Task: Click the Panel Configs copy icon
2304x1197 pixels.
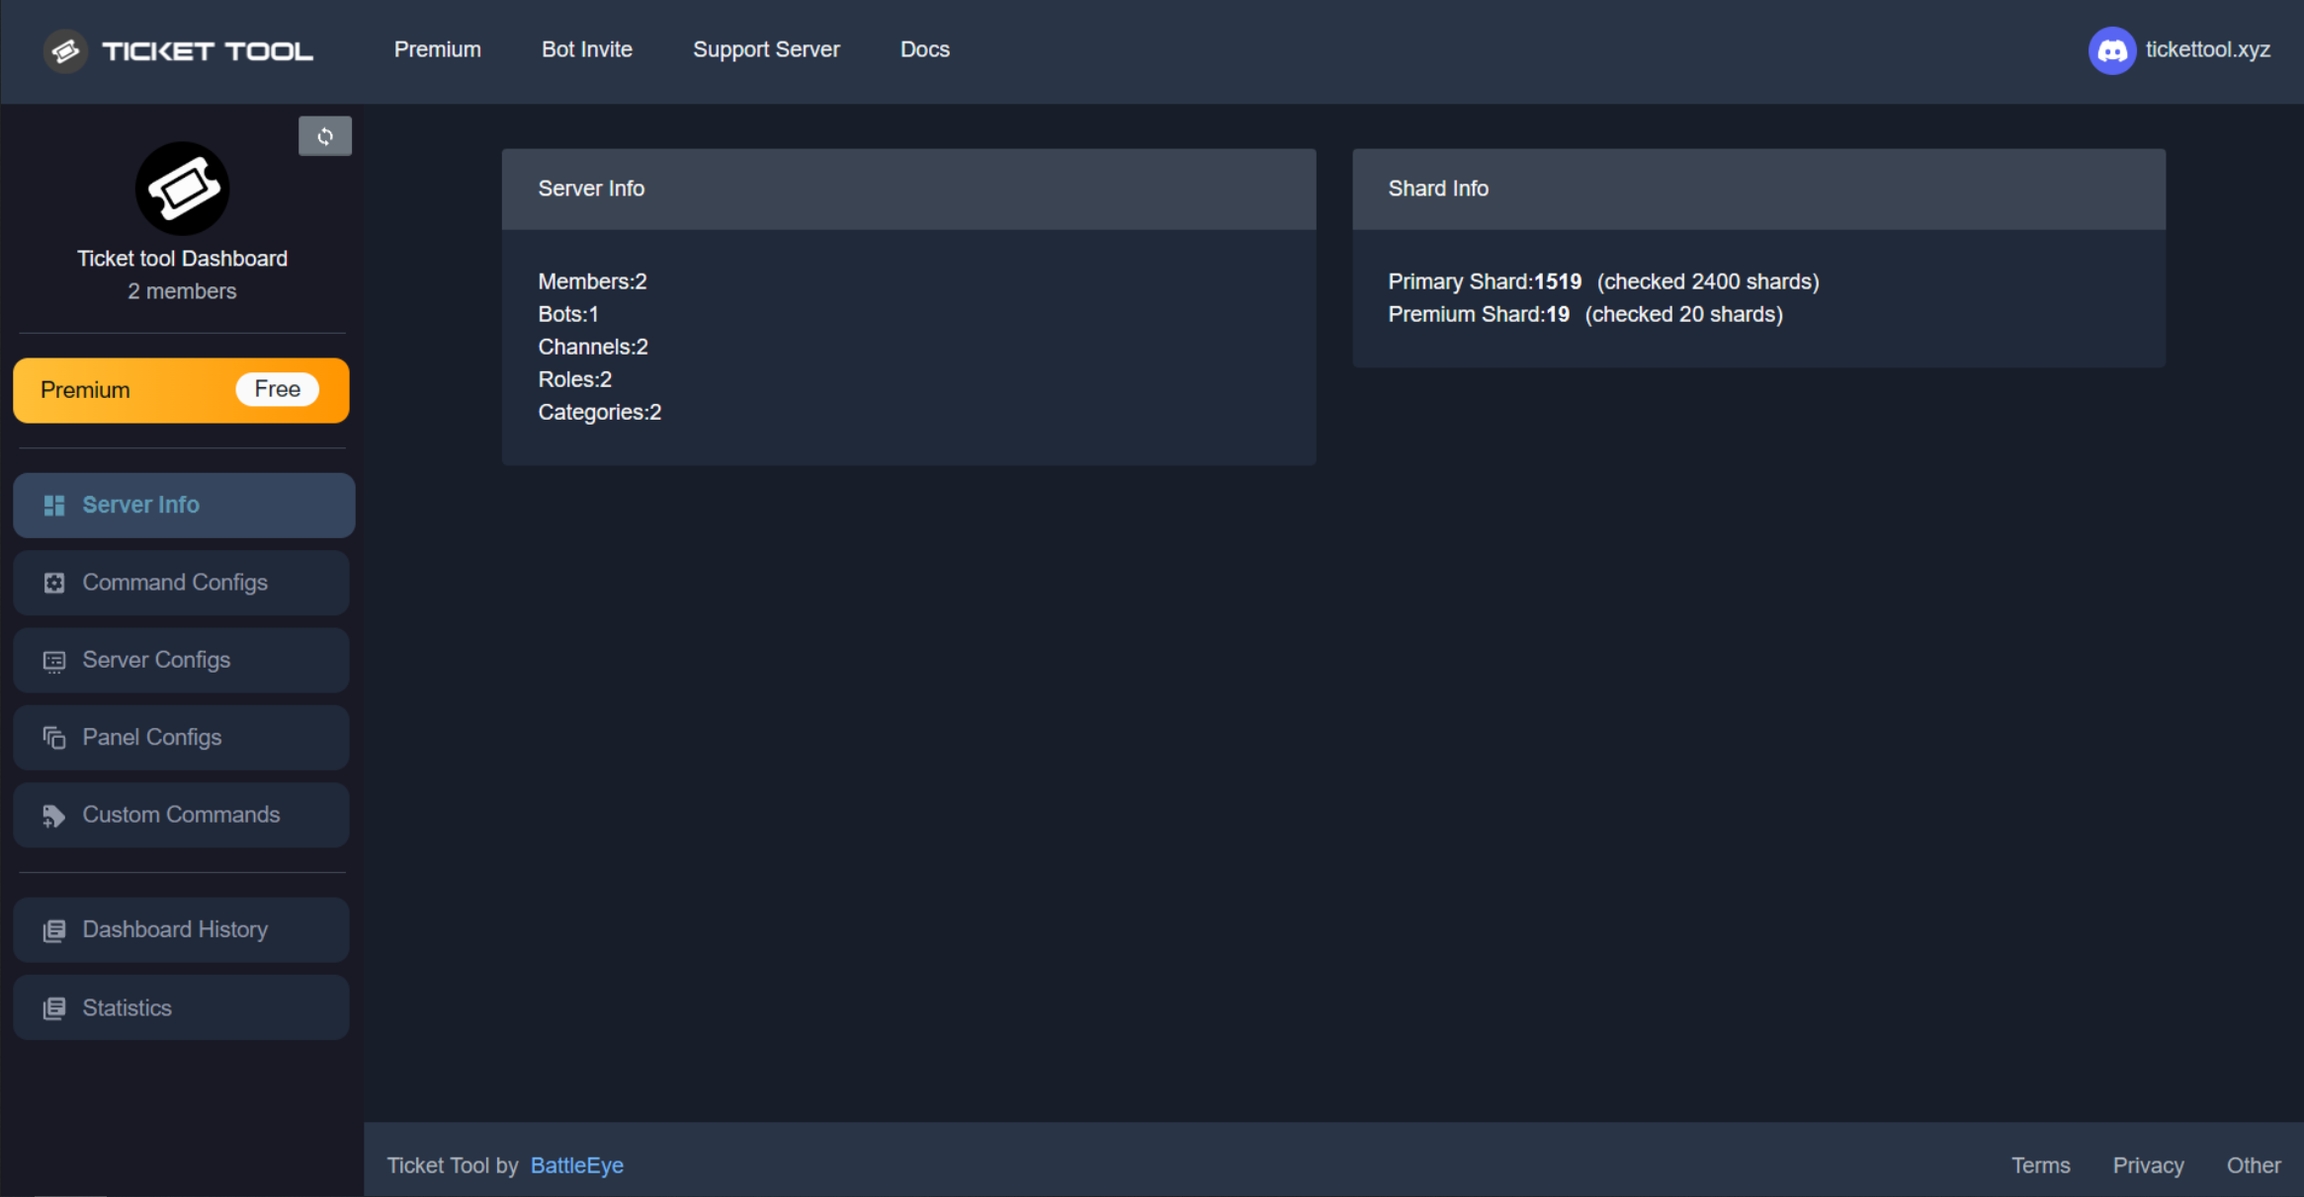Action: point(54,738)
